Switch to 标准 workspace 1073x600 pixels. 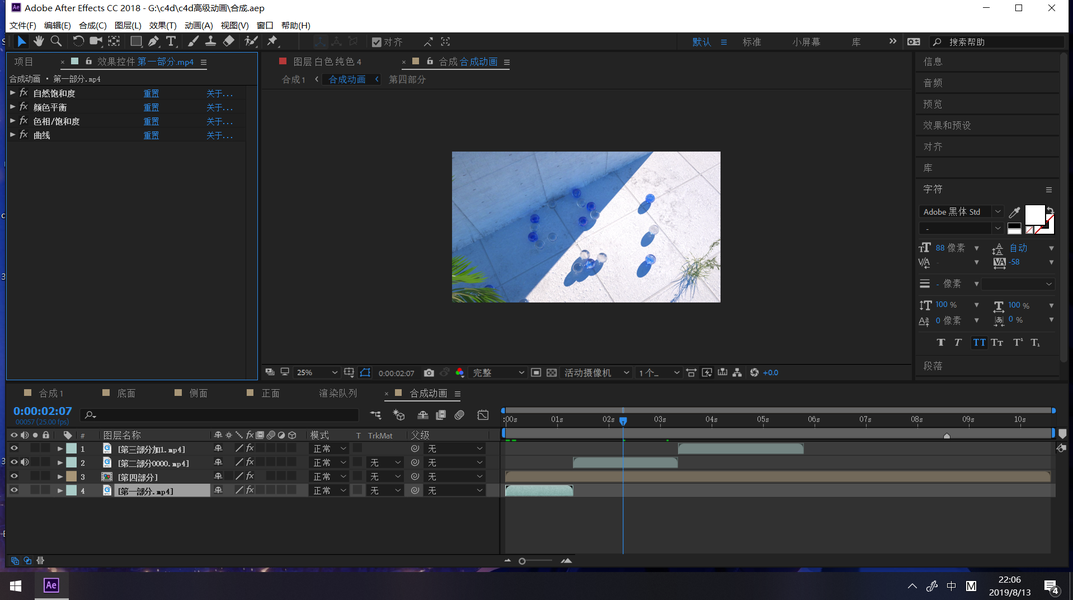(x=752, y=42)
